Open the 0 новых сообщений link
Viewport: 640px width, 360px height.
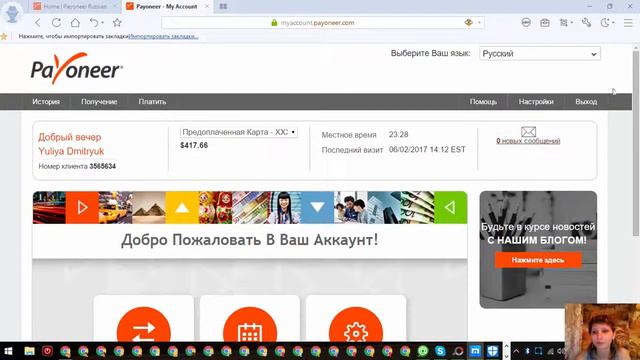(x=528, y=141)
